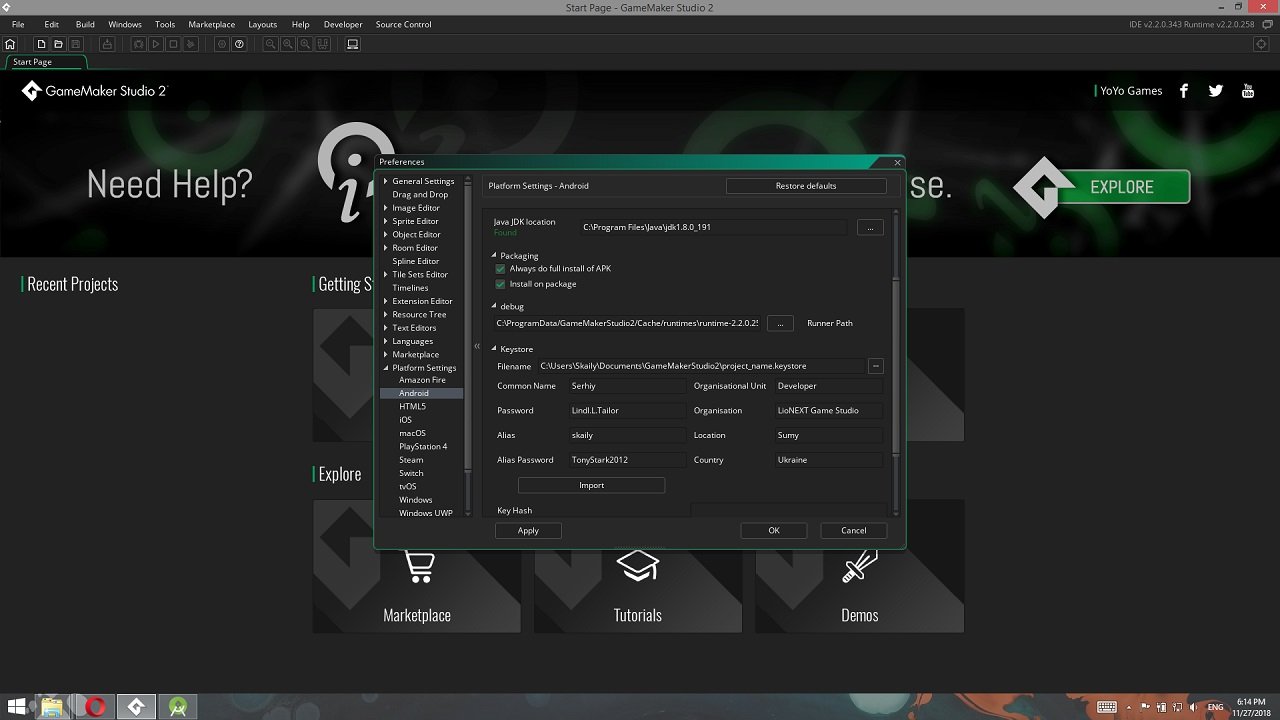This screenshot has width=1280, height=720.
Task: Click the keystore Import button
Action: click(591, 485)
